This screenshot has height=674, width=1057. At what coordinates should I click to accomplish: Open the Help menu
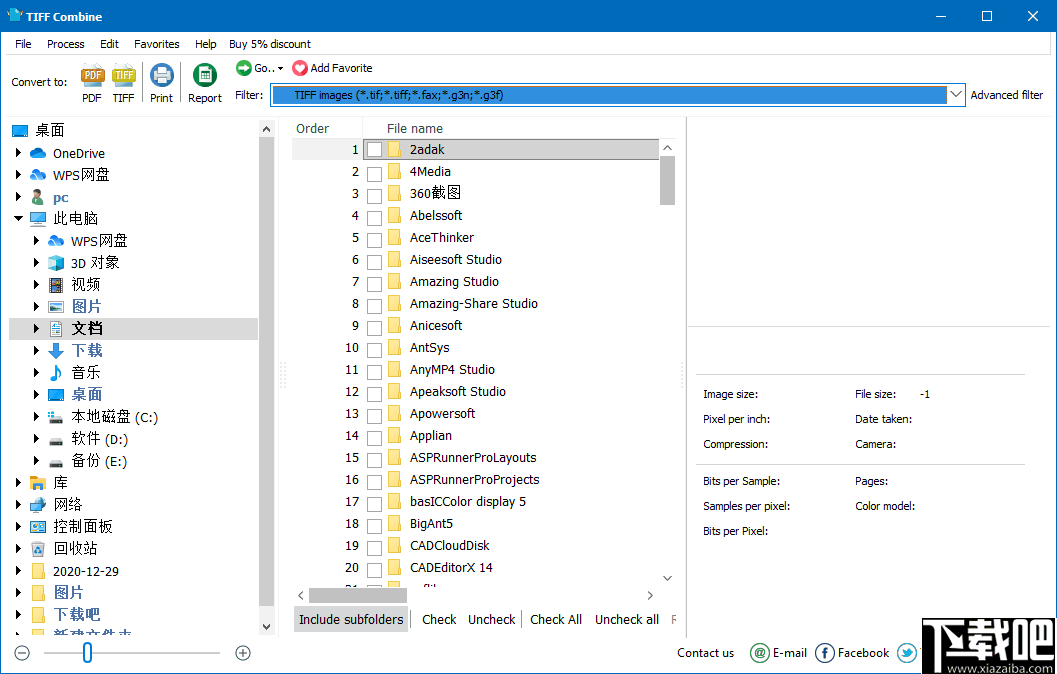point(206,44)
